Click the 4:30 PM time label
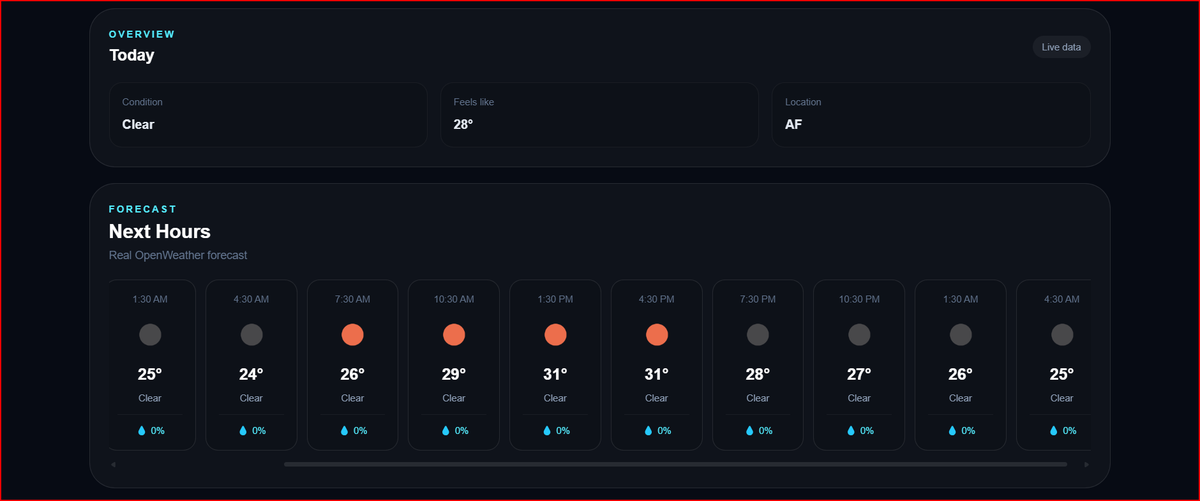Screen dimensions: 1200x501 (656, 299)
